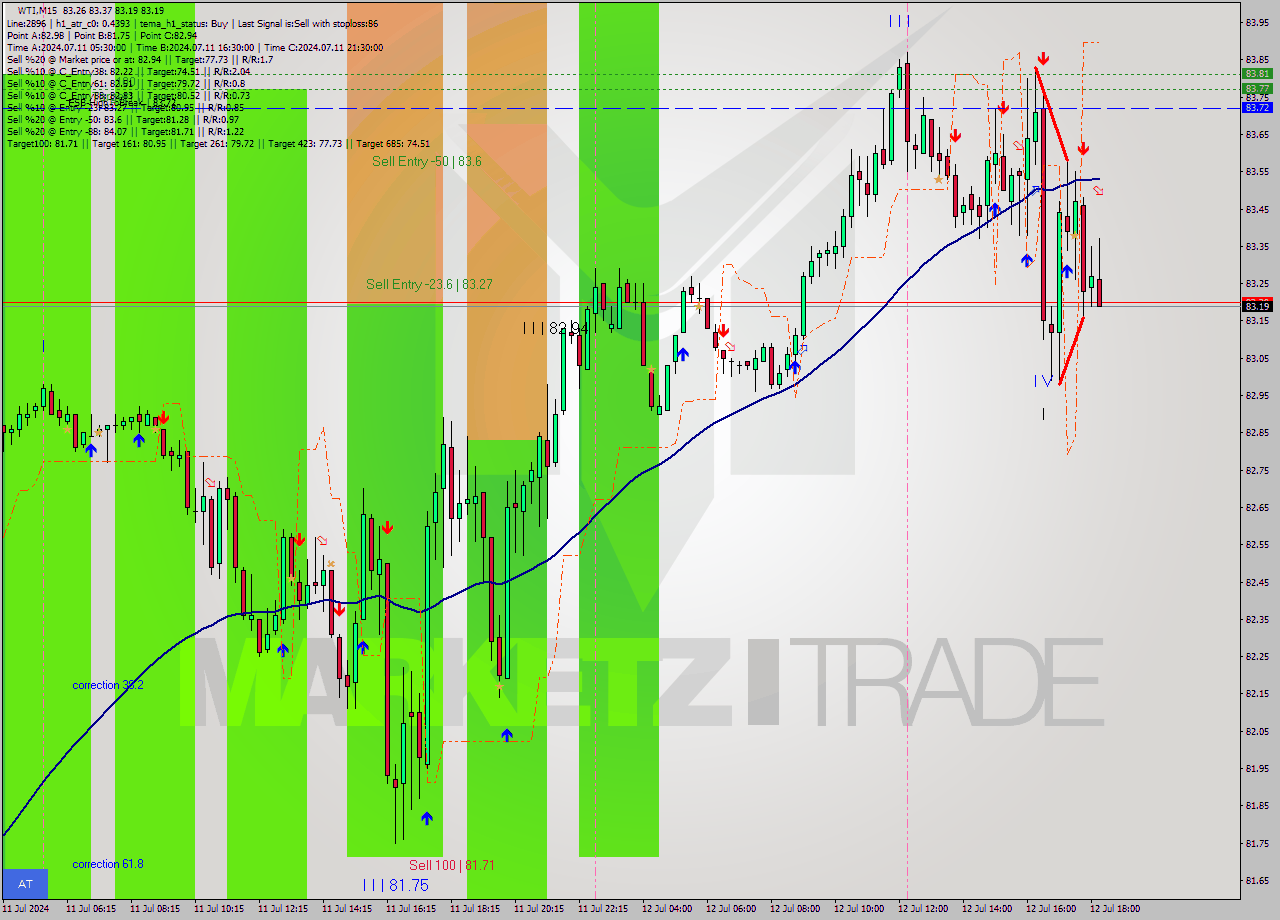This screenshot has height=920, width=1280.
Task: Click the 83.45 price scale value
Action: 1257,209
